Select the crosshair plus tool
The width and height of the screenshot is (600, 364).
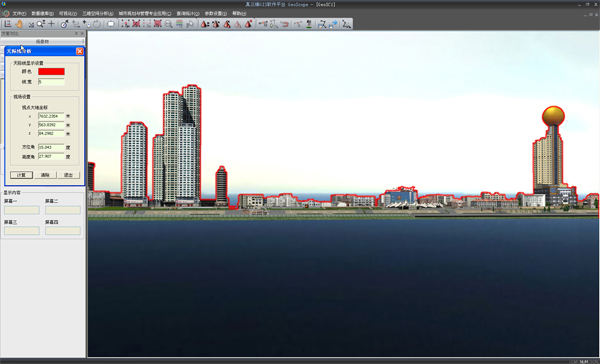(x=51, y=24)
